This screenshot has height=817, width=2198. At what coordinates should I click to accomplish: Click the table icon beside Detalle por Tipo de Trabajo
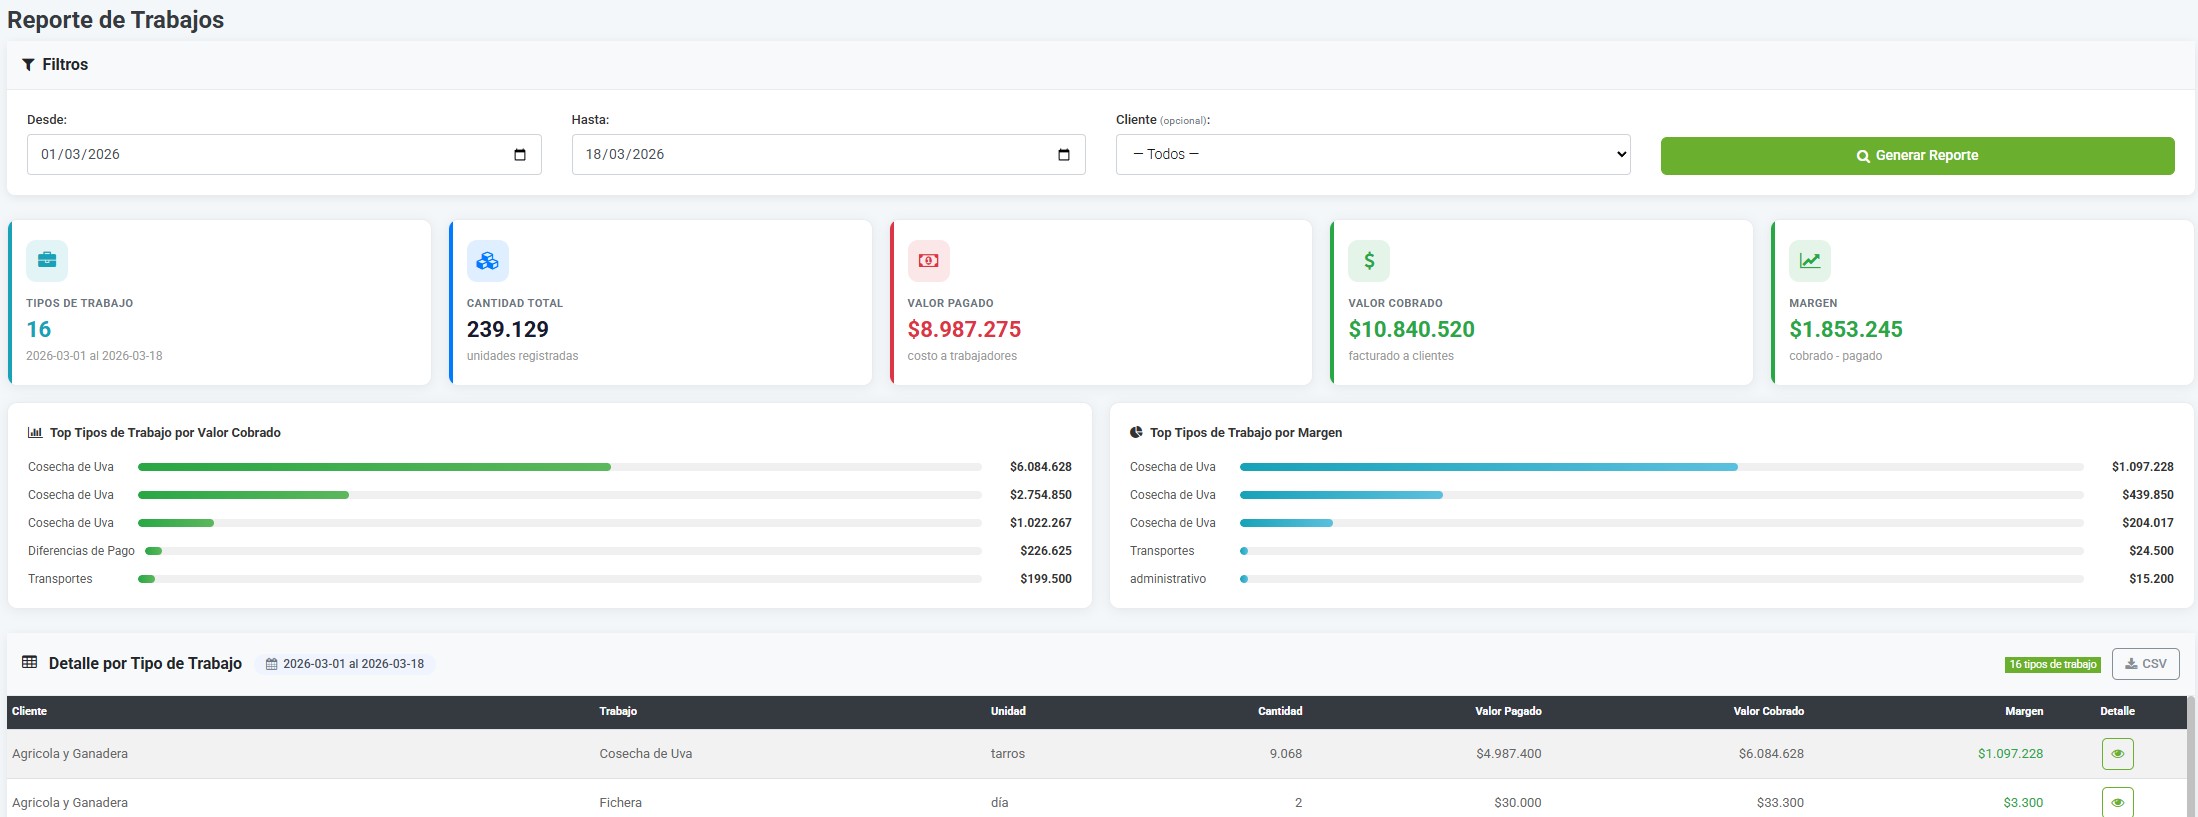tap(30, 662)
